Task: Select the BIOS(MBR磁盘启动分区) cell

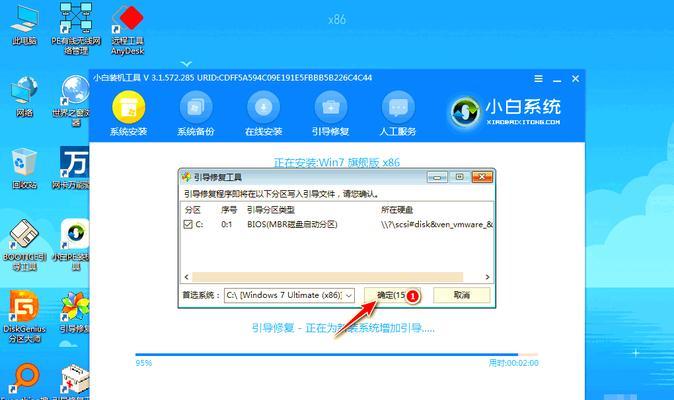Action: (x=292, y=224)
